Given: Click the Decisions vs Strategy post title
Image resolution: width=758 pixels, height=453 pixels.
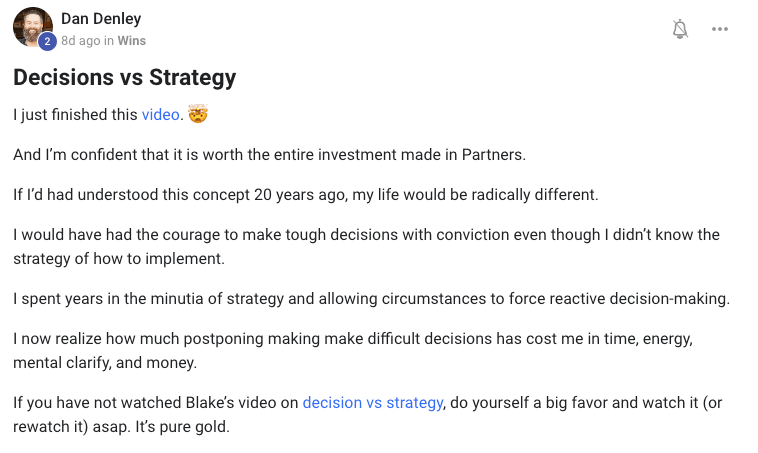Looking at the screenshot, I should [125, 77].
